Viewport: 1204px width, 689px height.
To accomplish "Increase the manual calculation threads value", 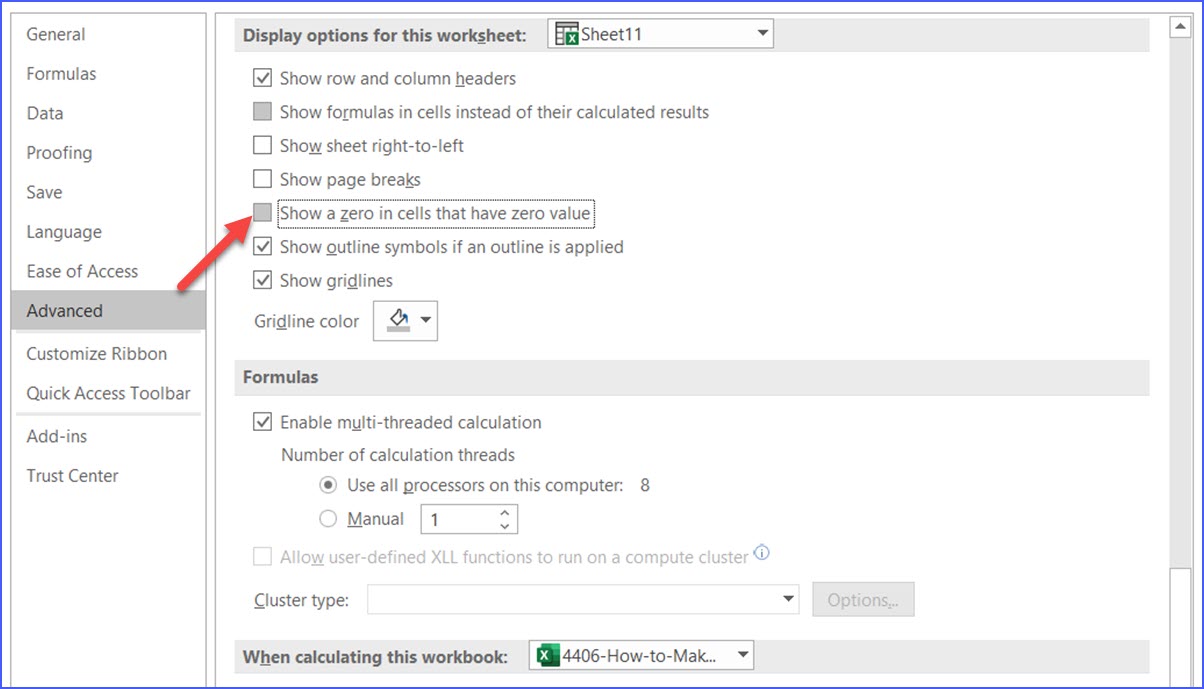I will [x=505, y=513].
